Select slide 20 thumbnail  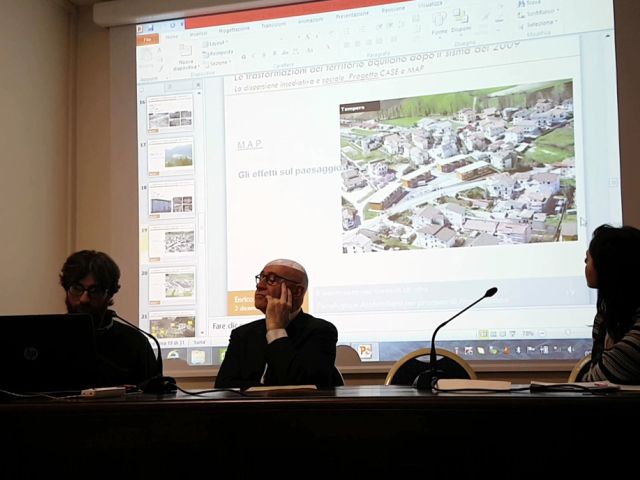click(x=172, y=286)
